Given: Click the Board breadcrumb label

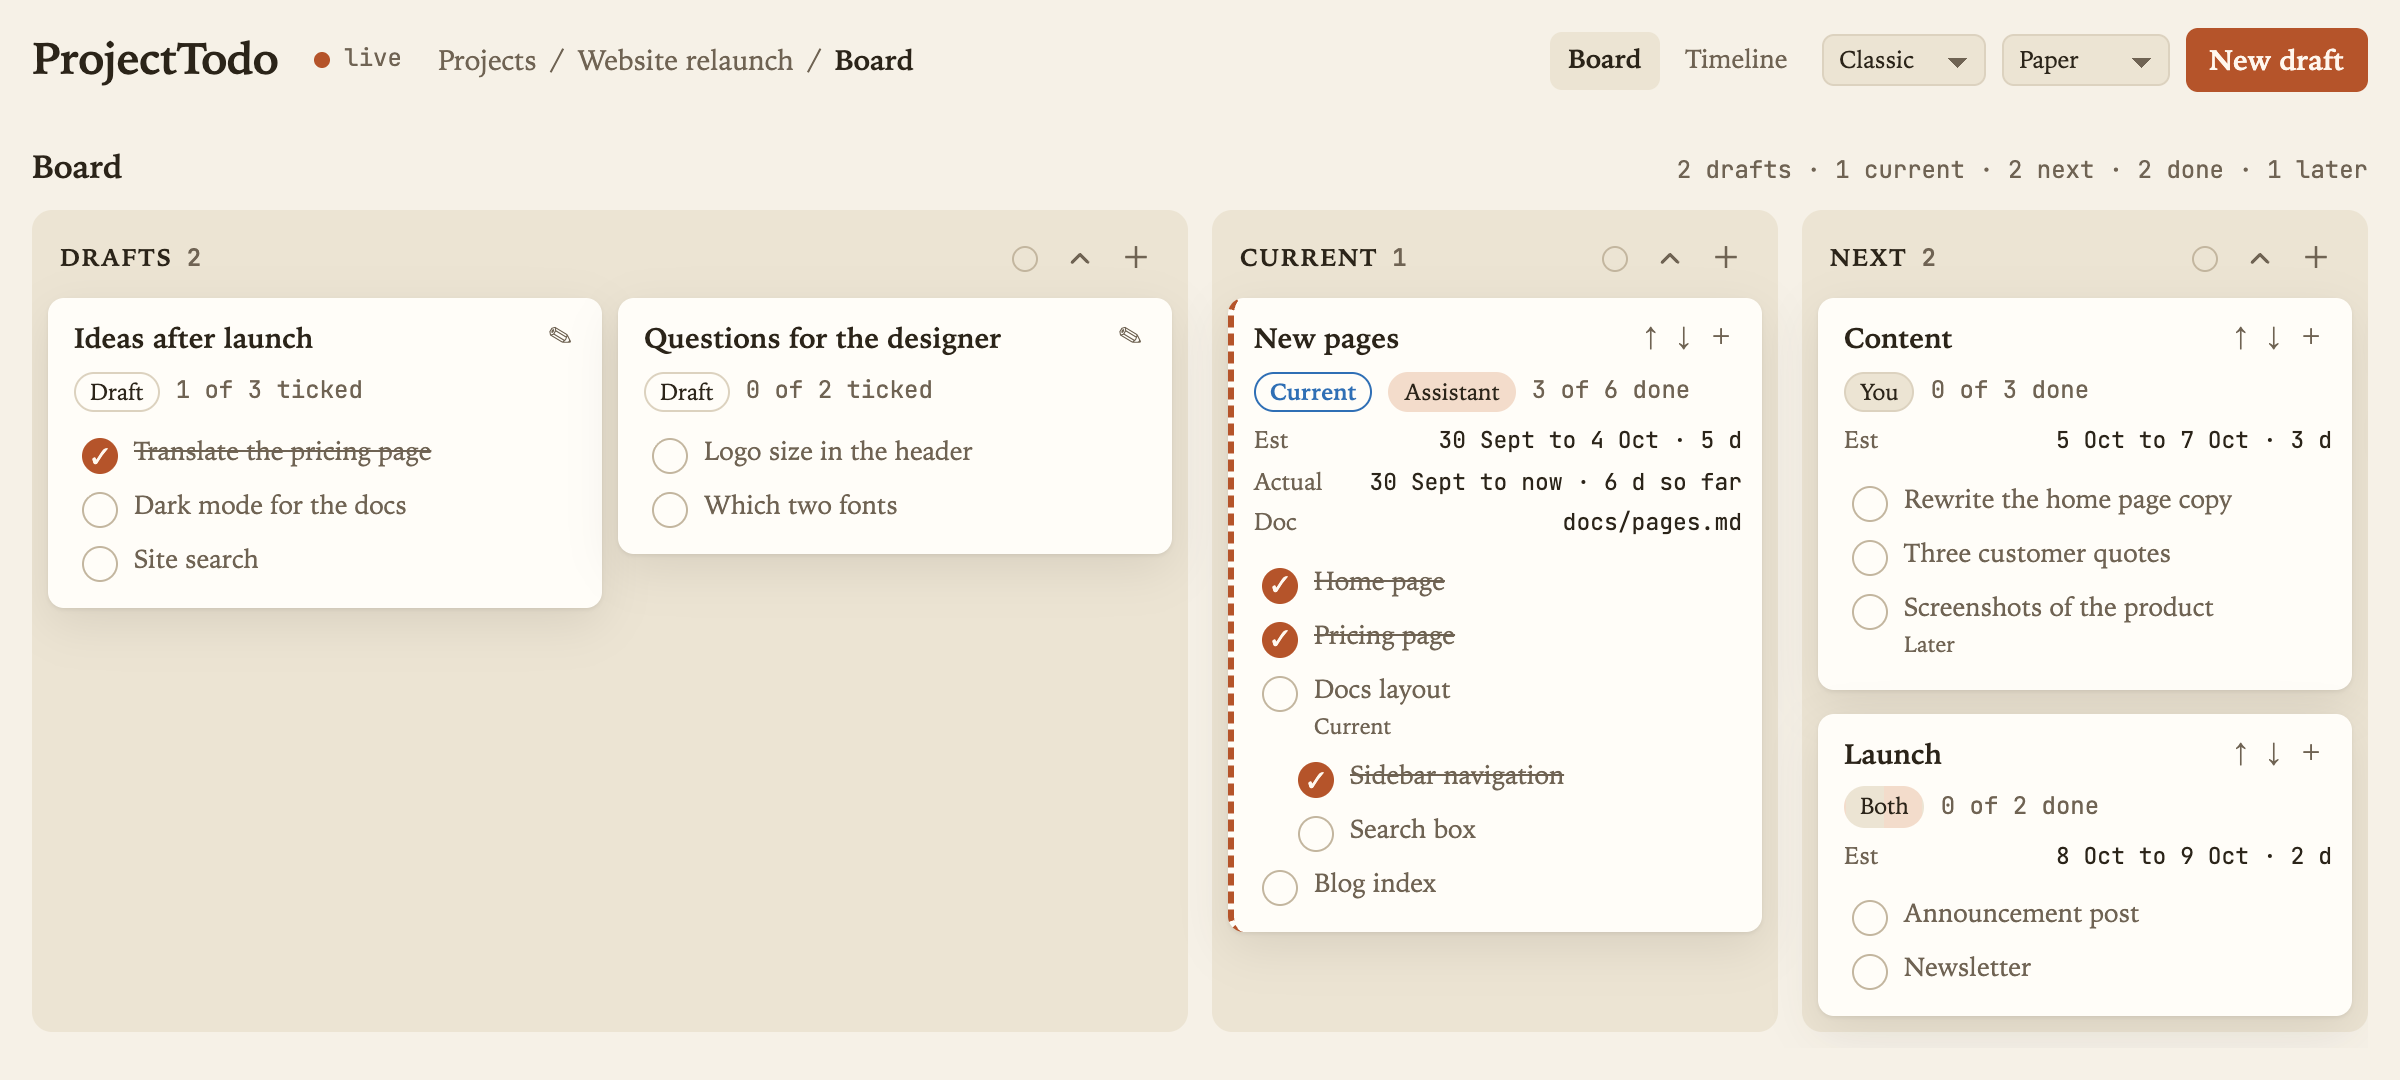Looking at the screenshot, I should tap(873, 61).
